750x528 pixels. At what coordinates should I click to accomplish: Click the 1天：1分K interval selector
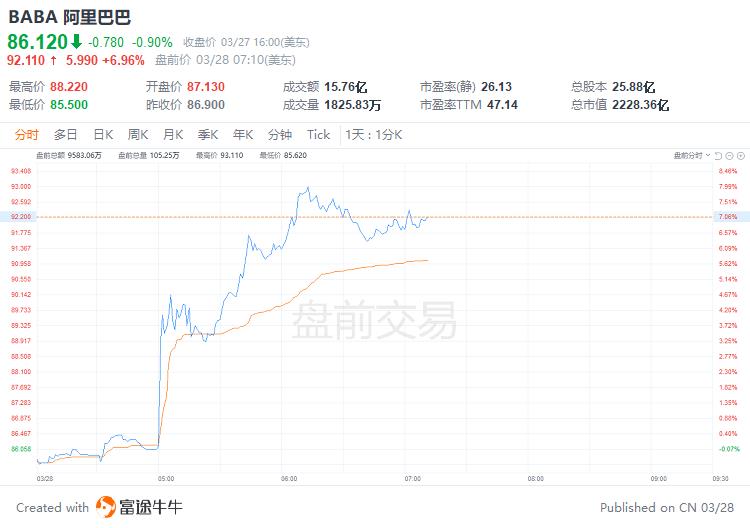coord(374,134)
